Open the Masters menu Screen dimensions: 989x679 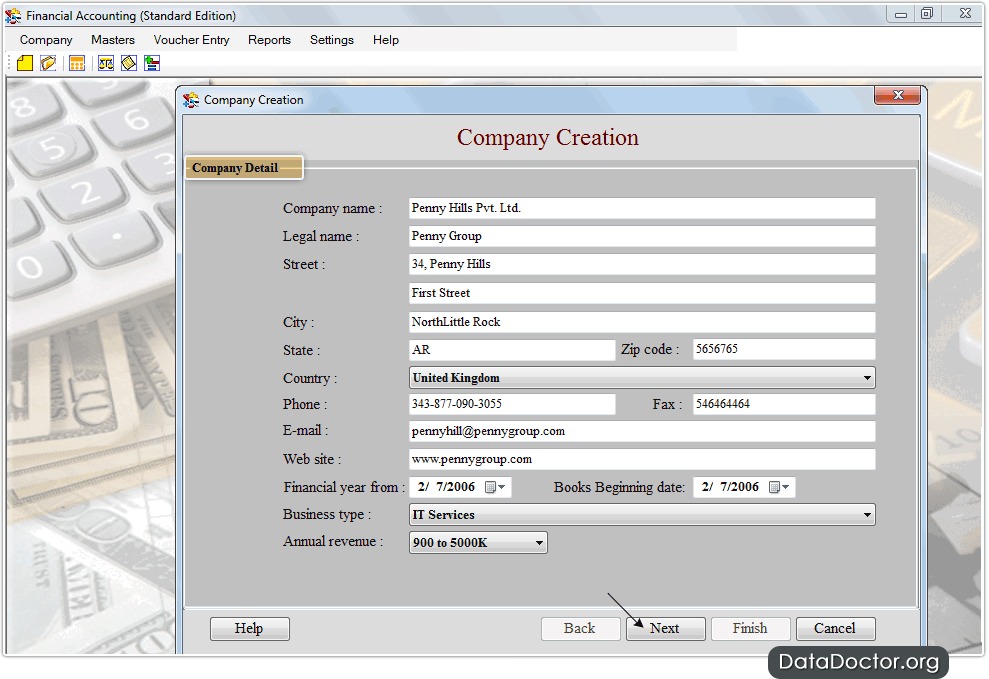click(x=113, y=40)
